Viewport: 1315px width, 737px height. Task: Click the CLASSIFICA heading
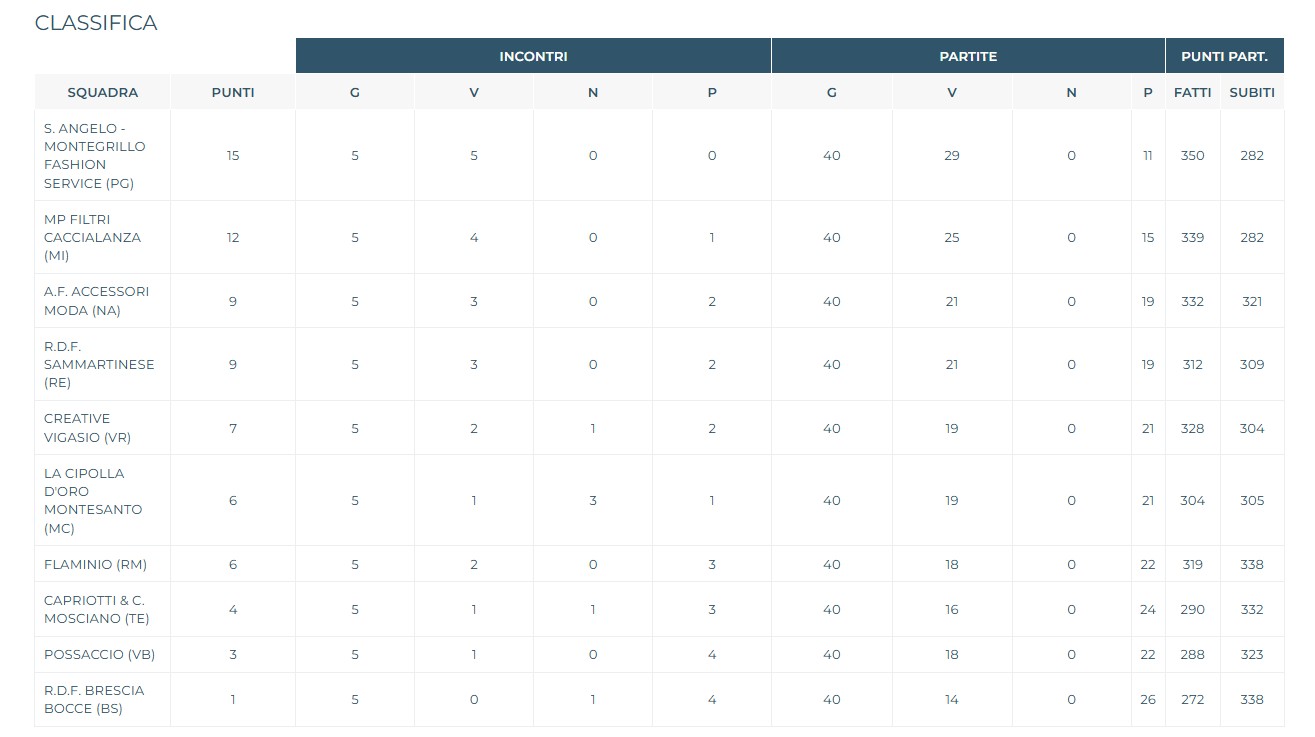click(x=96, y=23)
